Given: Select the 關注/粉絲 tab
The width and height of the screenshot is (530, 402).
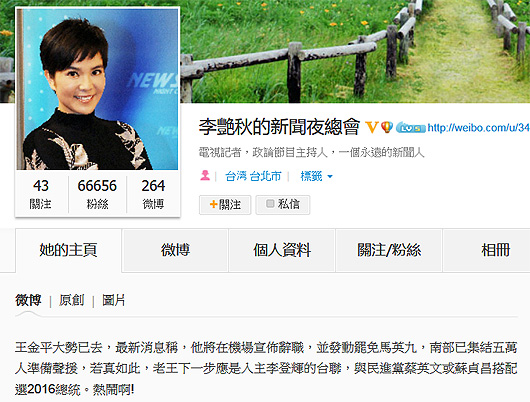Looking at the screenshot, I should point(389,250).
